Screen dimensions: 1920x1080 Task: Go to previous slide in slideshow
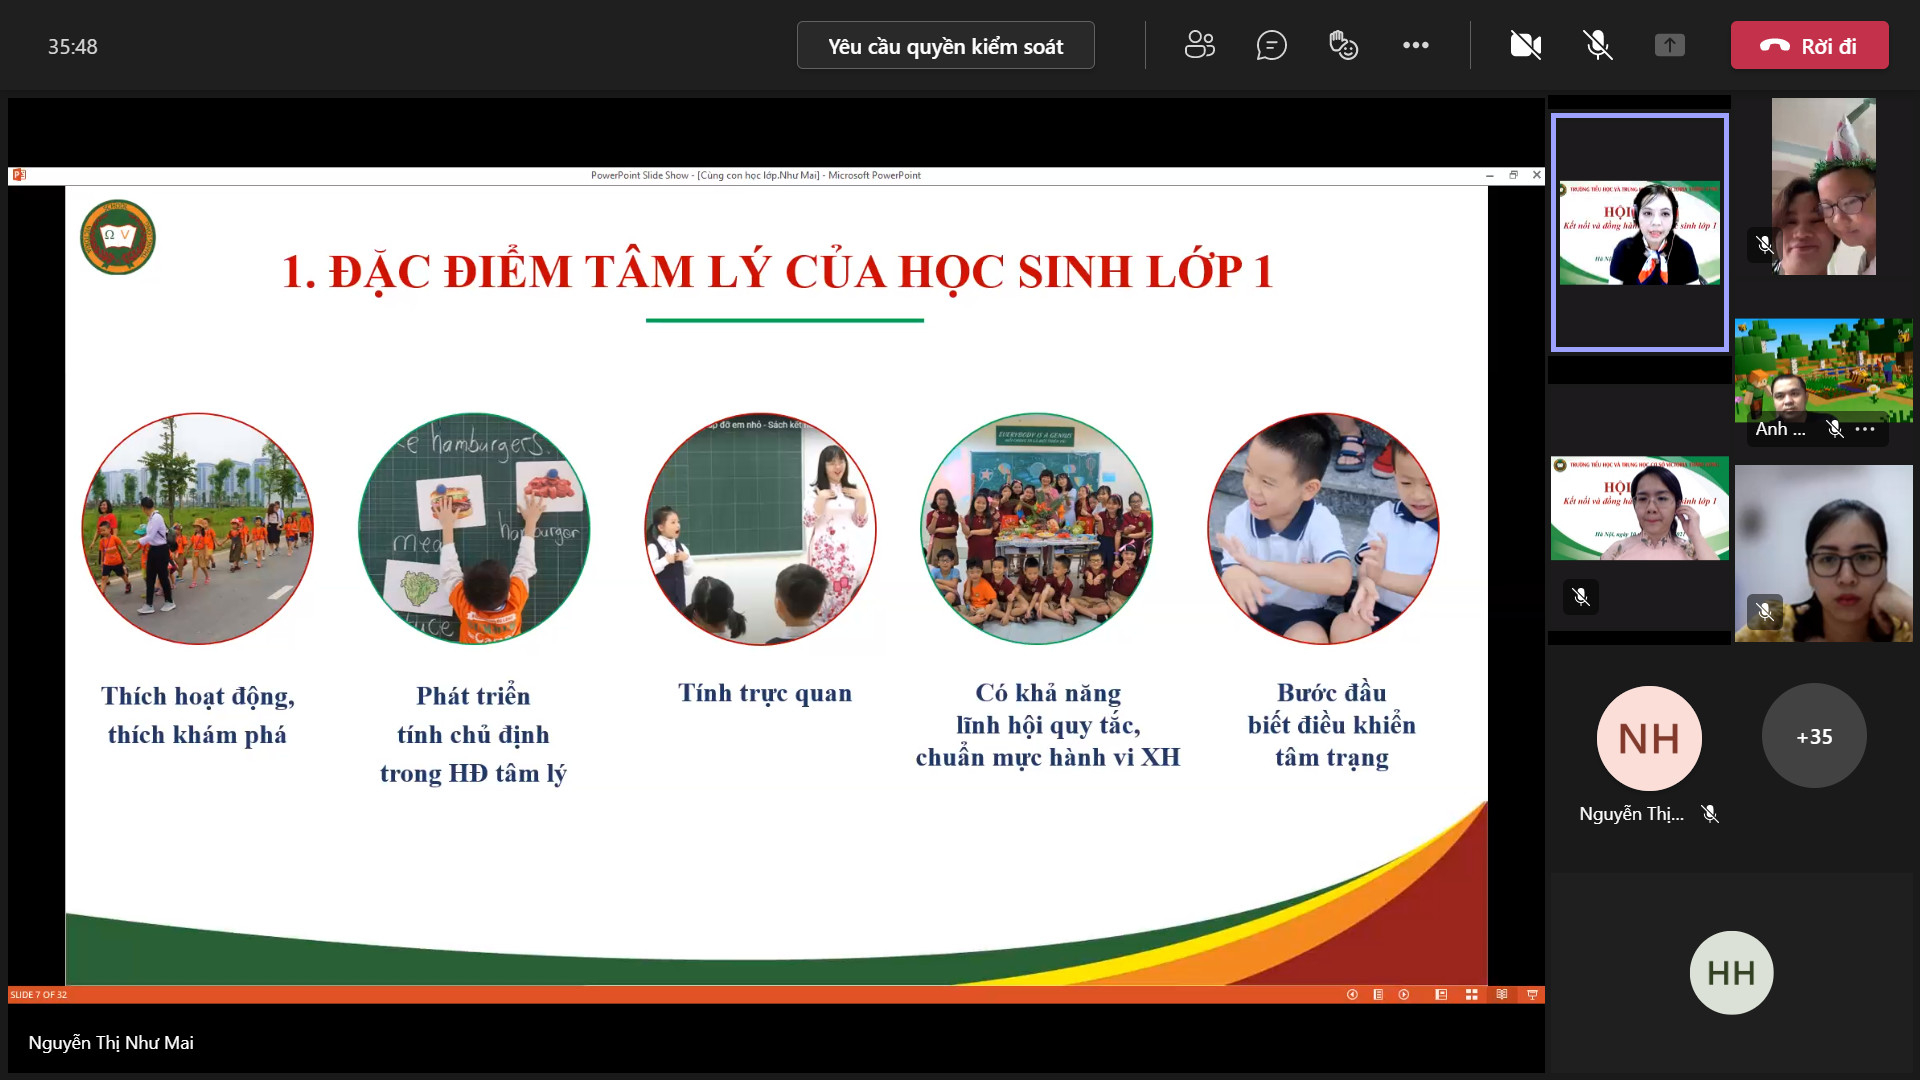(1352, 994)
